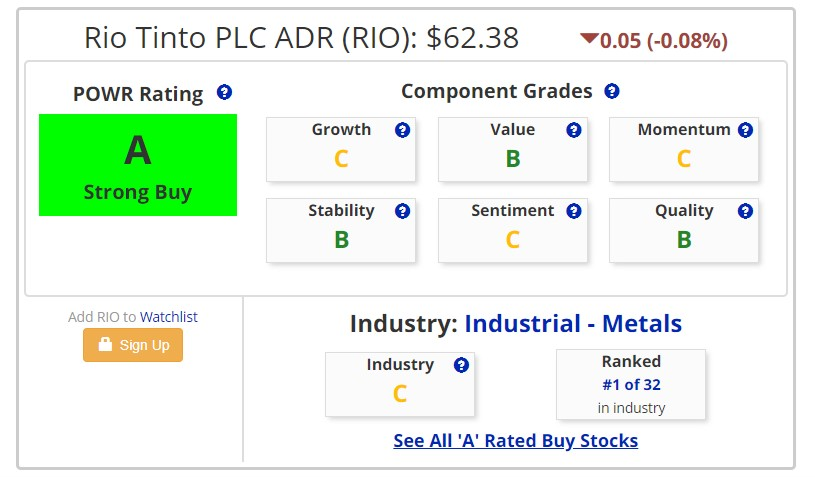Open the POWR Rating help icon
This screenshot has height=477, width=815.
pyautogui.click(x=224, y=92)
